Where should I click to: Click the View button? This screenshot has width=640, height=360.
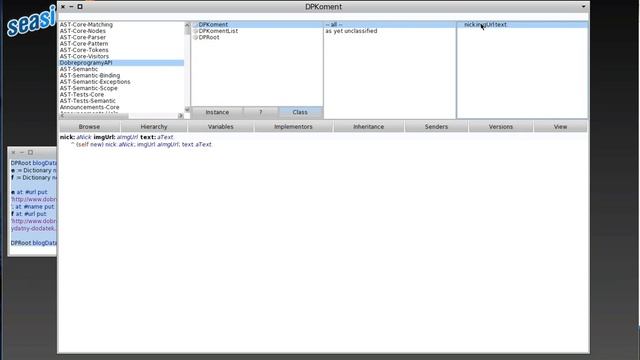(560, 127)
